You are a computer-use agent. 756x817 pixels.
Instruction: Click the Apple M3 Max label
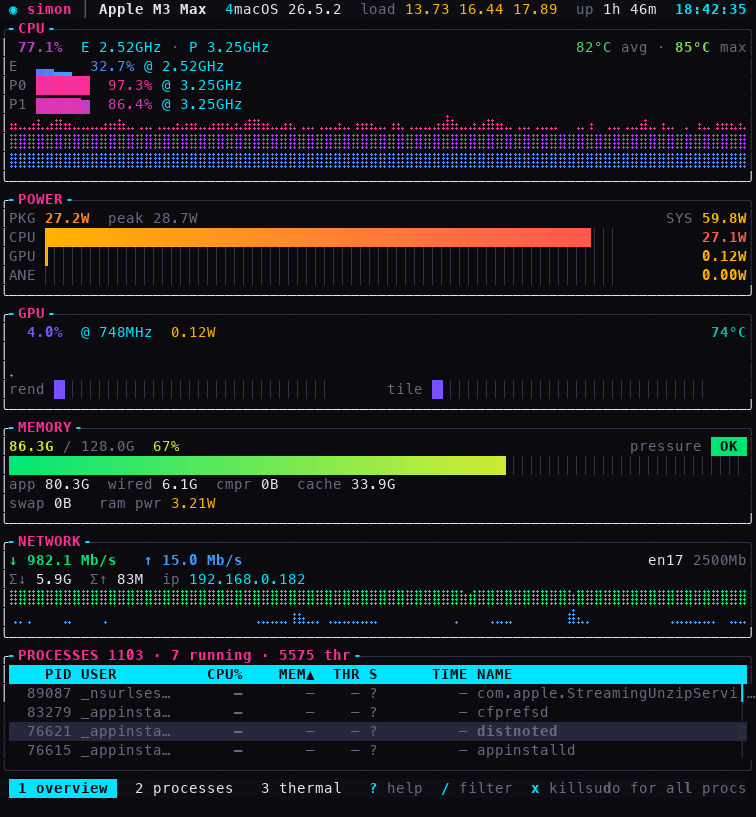click(x=153, y=9)
